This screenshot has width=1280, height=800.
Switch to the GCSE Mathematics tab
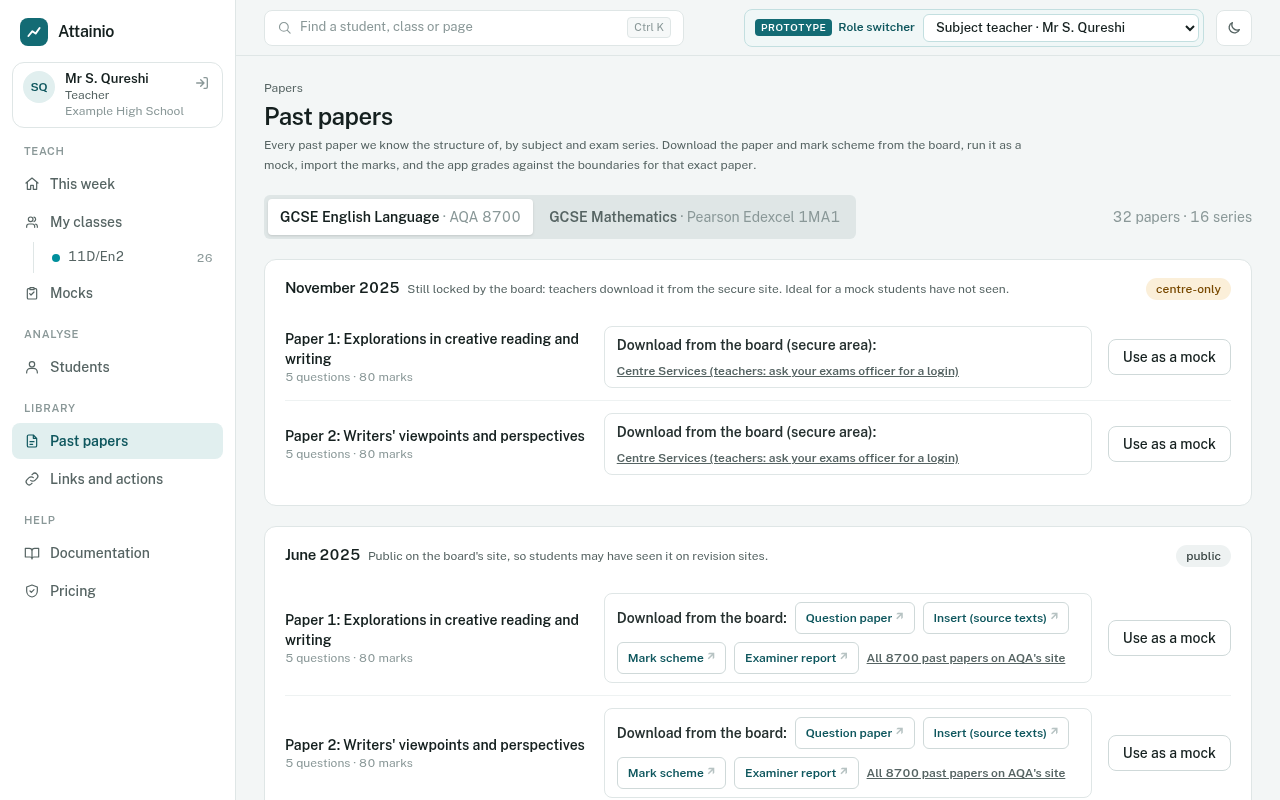694,217
